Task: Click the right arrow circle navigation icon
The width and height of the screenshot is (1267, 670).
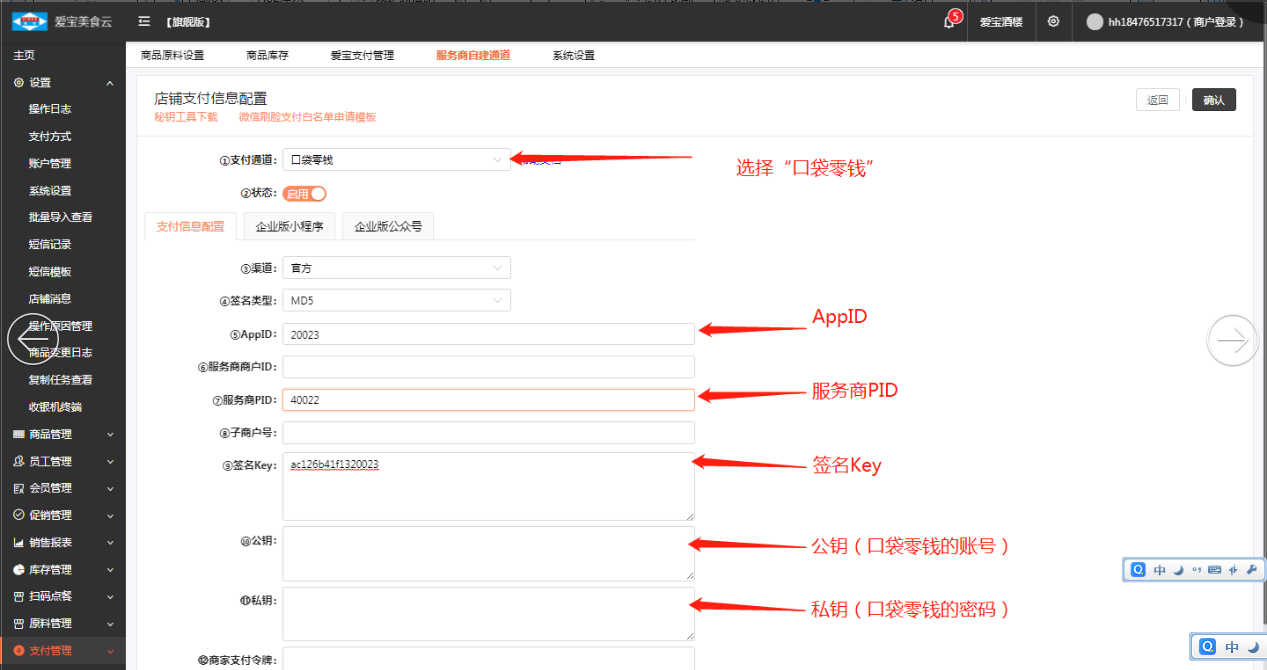Action: [1232, 340]
